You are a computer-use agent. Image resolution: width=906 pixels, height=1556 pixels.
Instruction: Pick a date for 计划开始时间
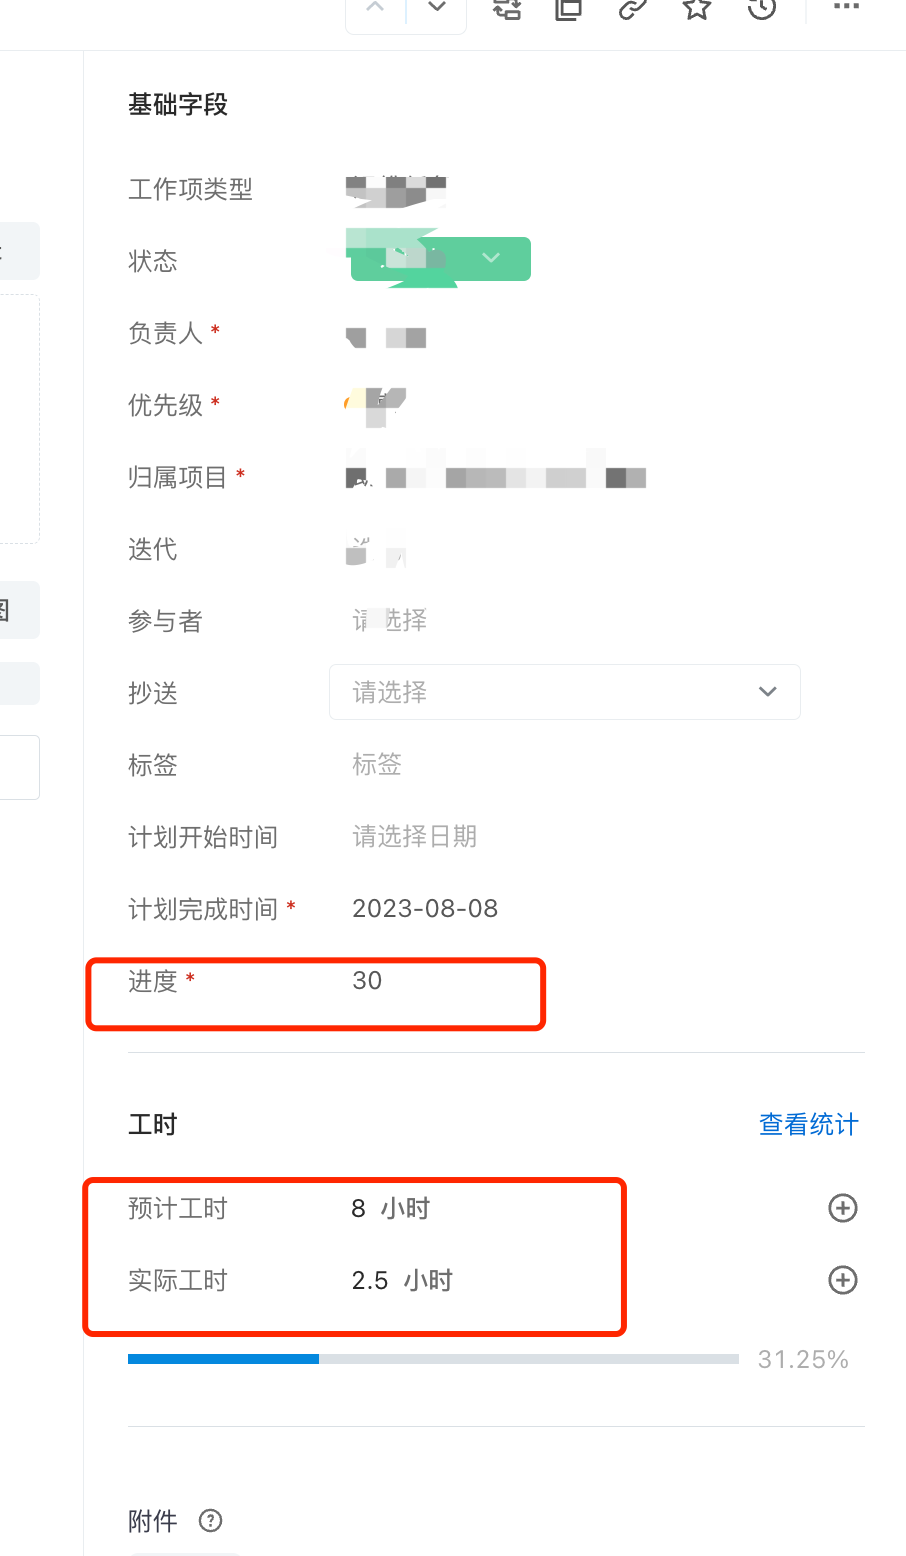pos(415,836)
